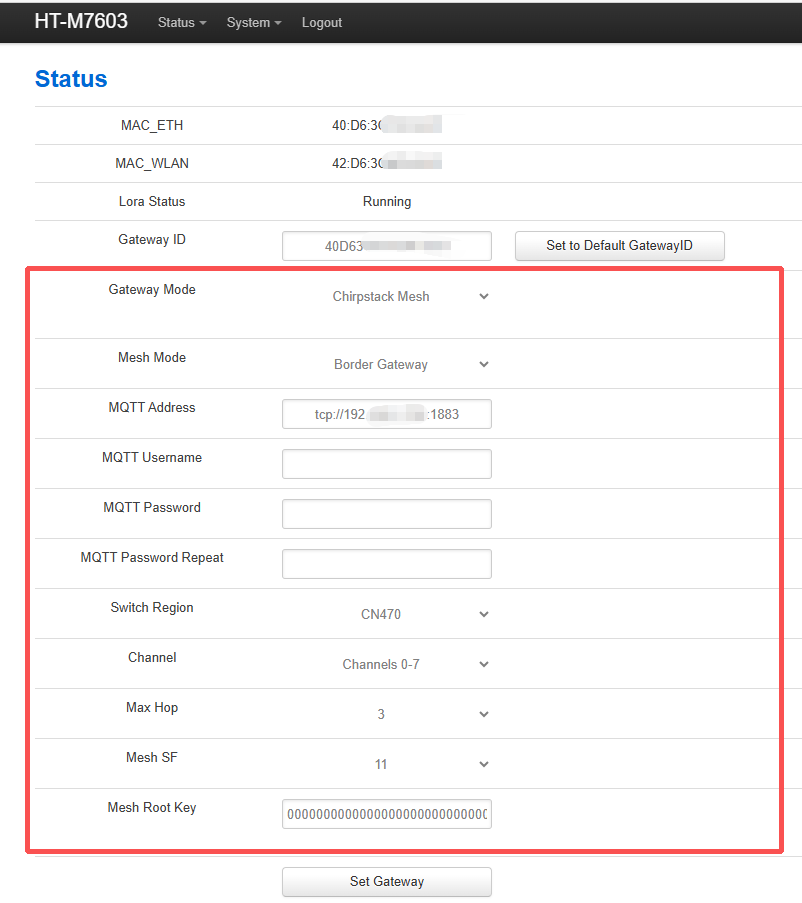Click the Mesh Root Key field

387,814
